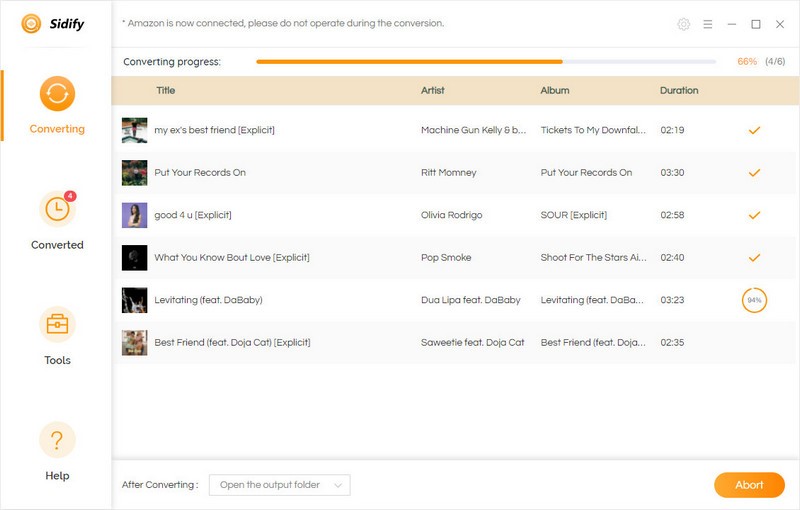Click the converting progress bar

[486, 62]
